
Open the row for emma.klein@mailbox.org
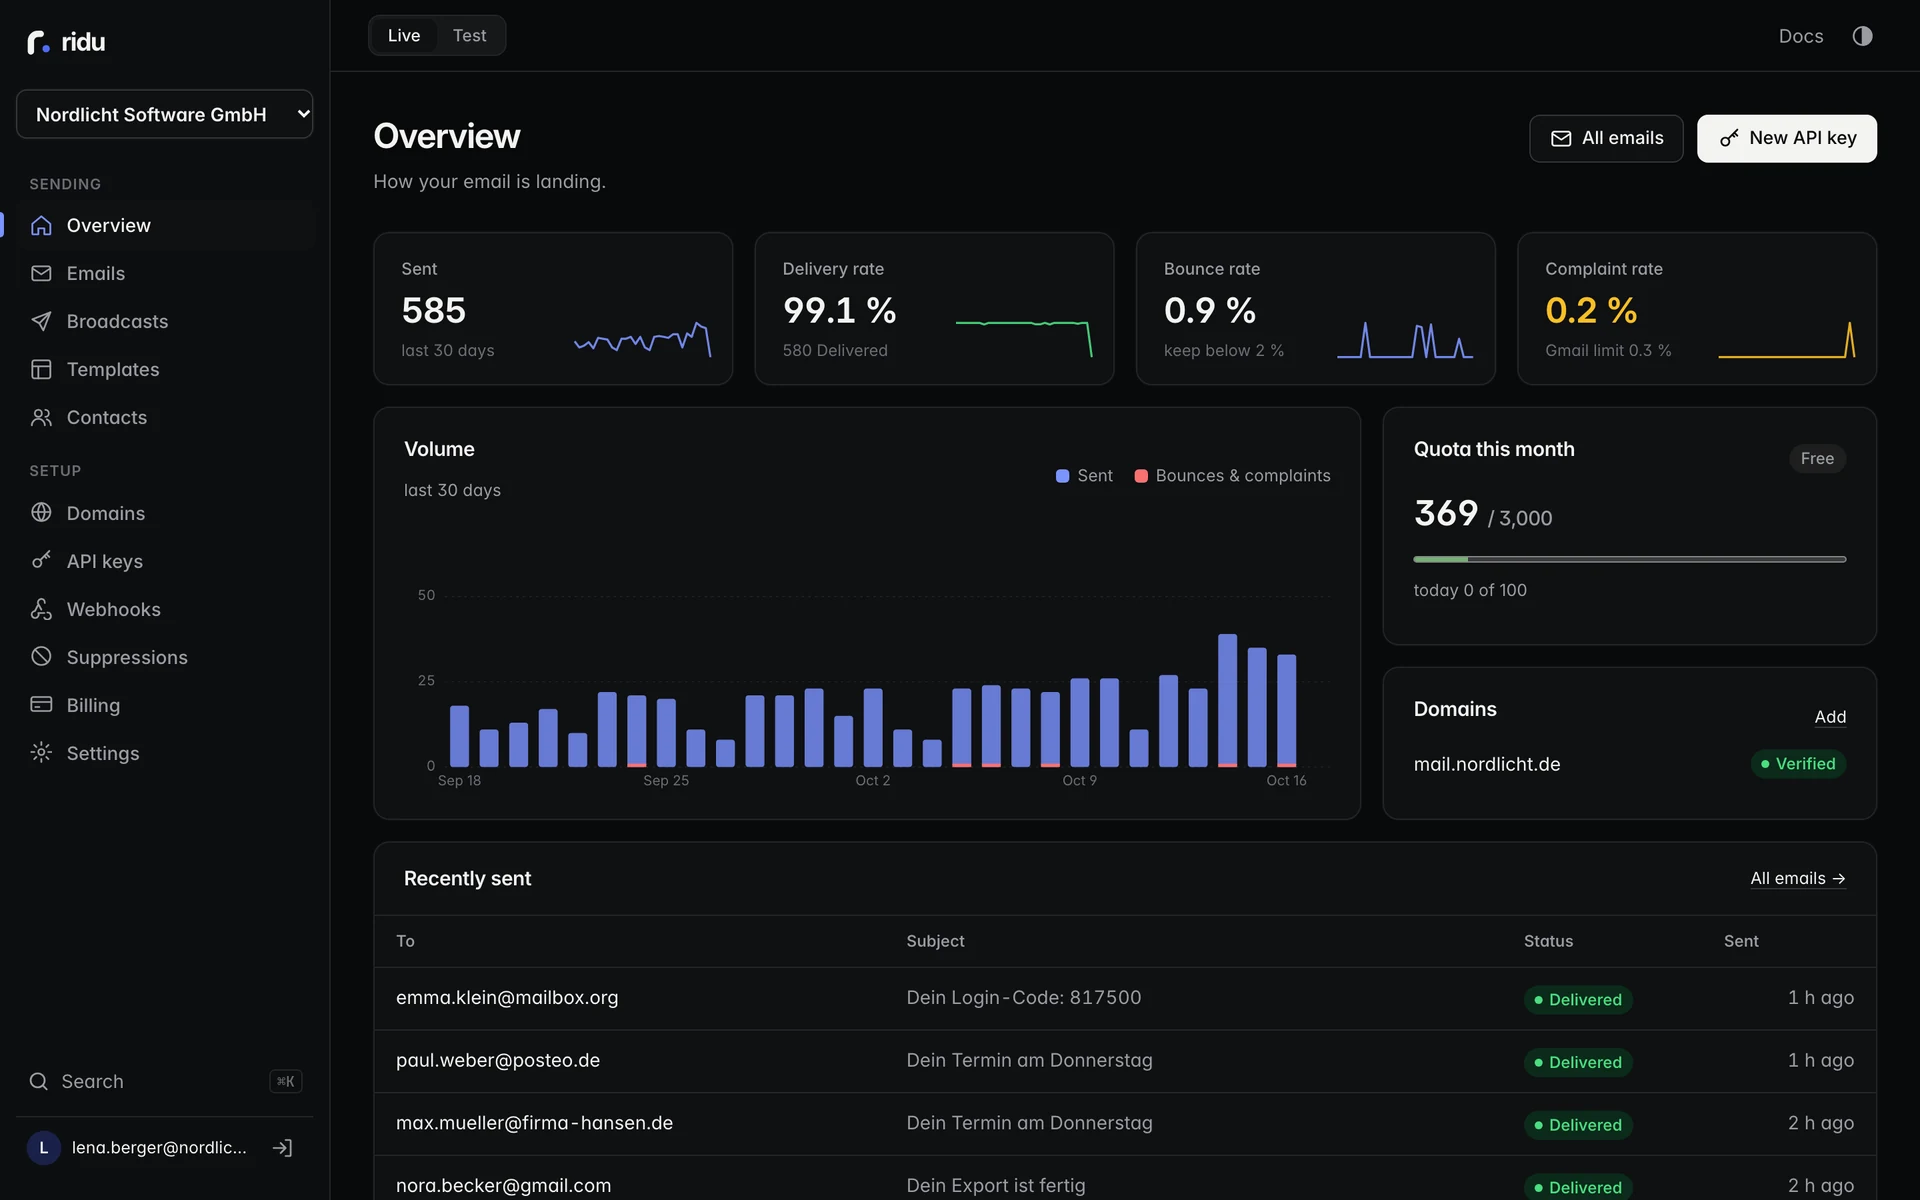point(1125,998)
